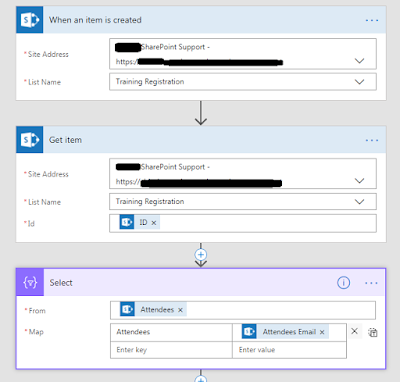
Task: Expand Site Address dropdown in trigger card
Action: (x=359, y=61)
